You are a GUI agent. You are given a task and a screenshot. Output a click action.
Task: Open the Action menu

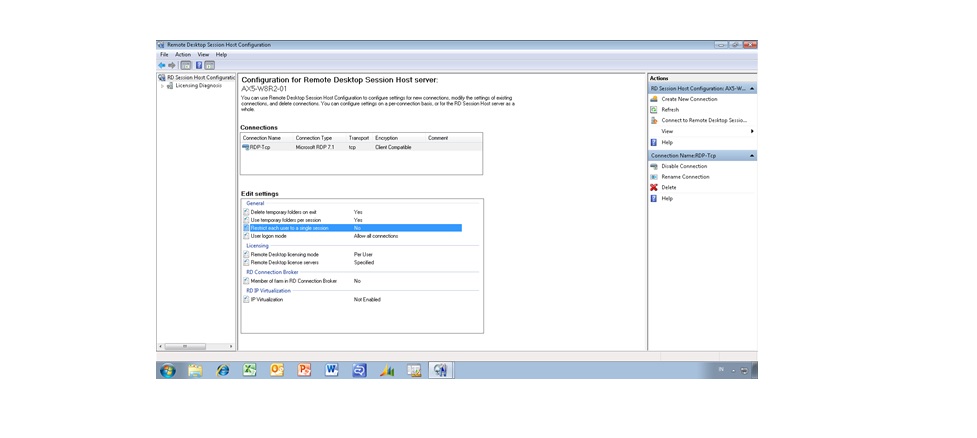183,55
